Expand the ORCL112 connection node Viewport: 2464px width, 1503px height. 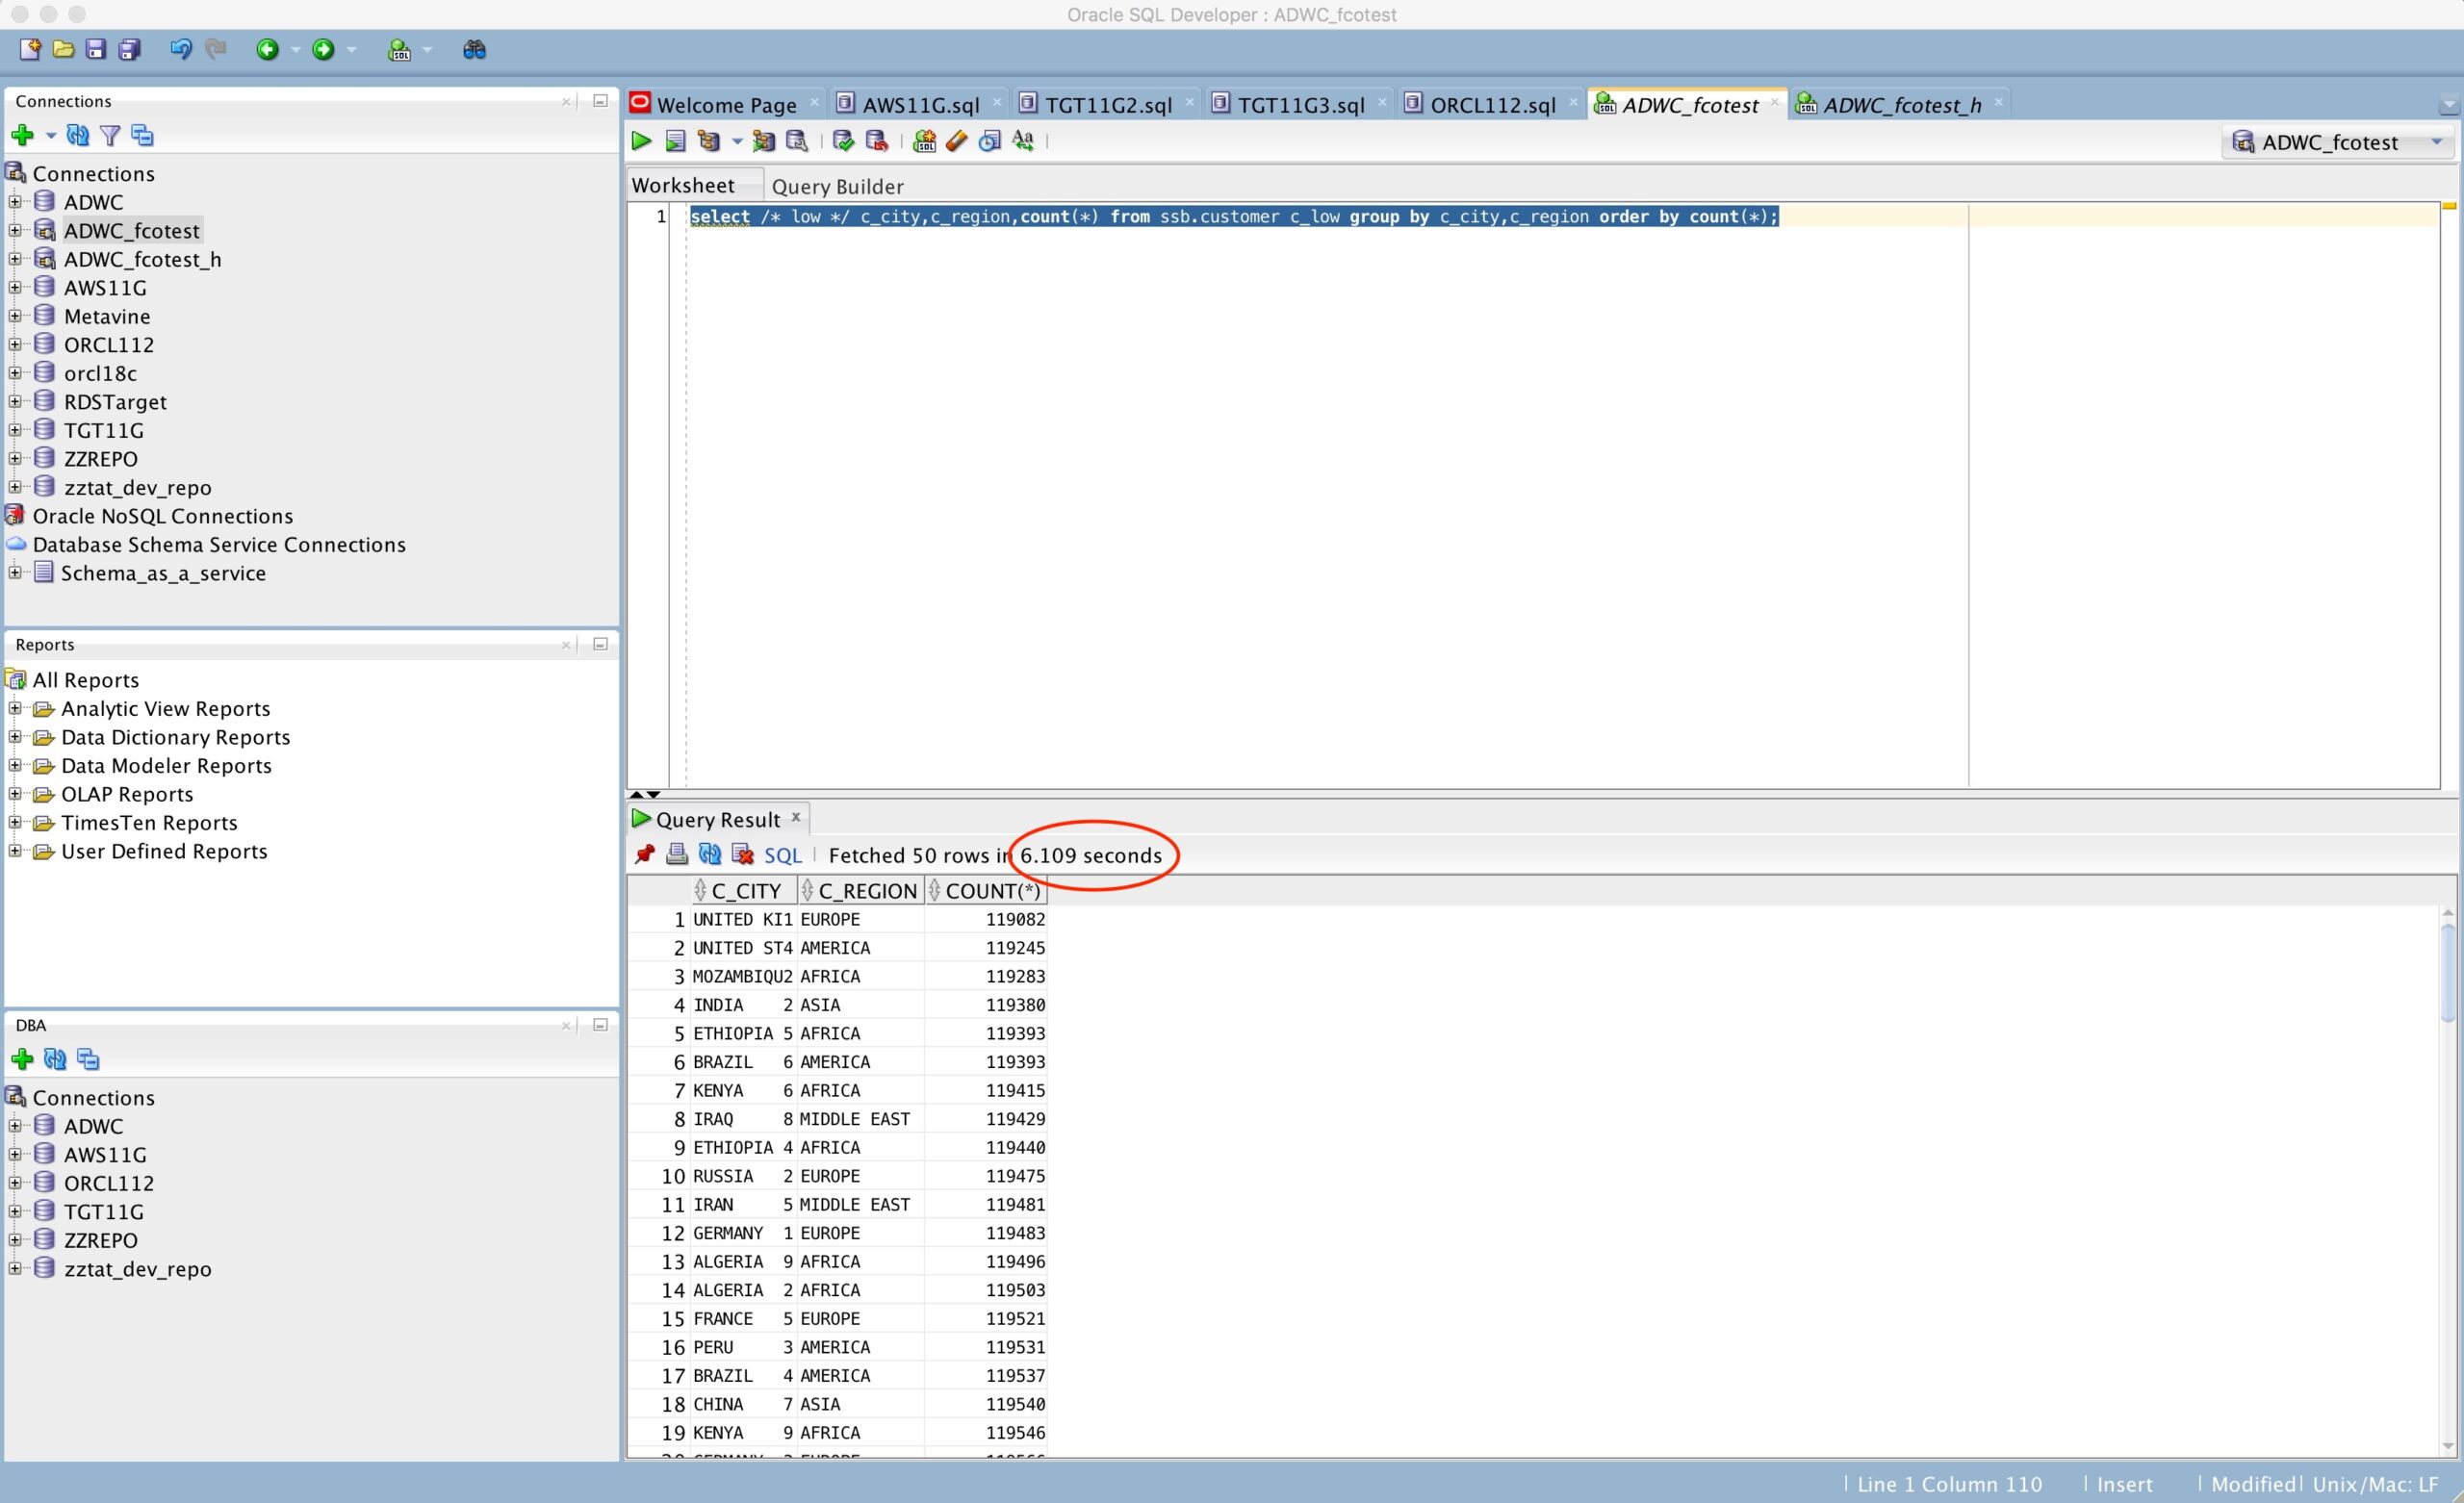[x=15, y=344]
